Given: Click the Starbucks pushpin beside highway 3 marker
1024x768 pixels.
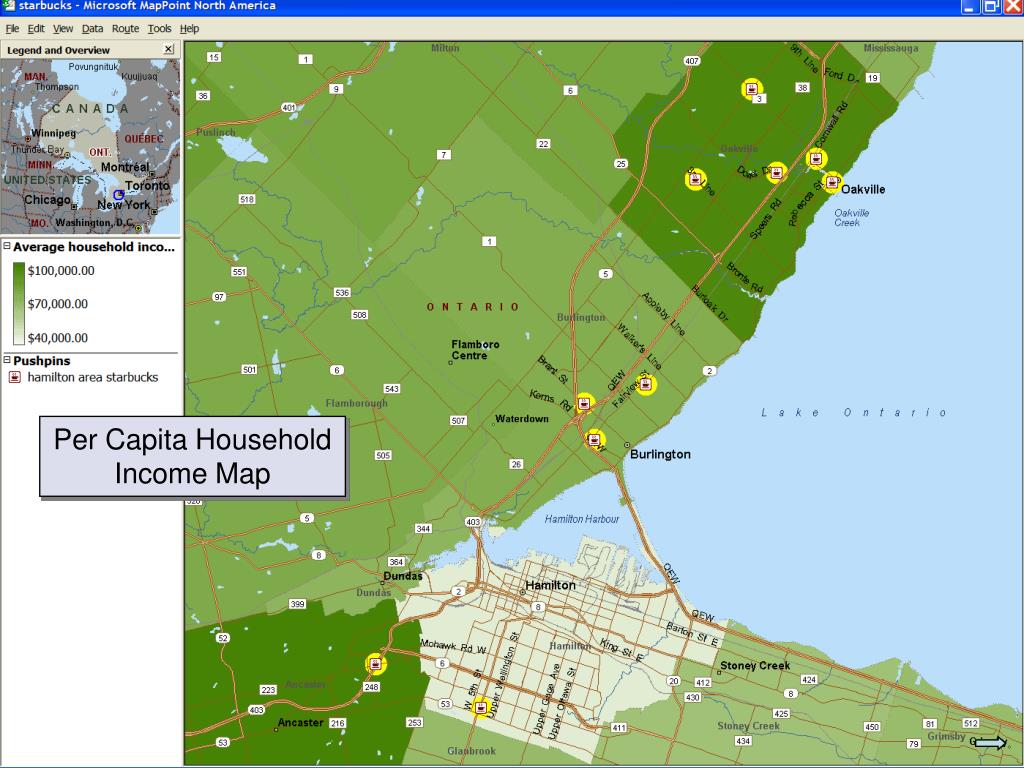Looking at the screenshot, I should click(x=752, y=88).
